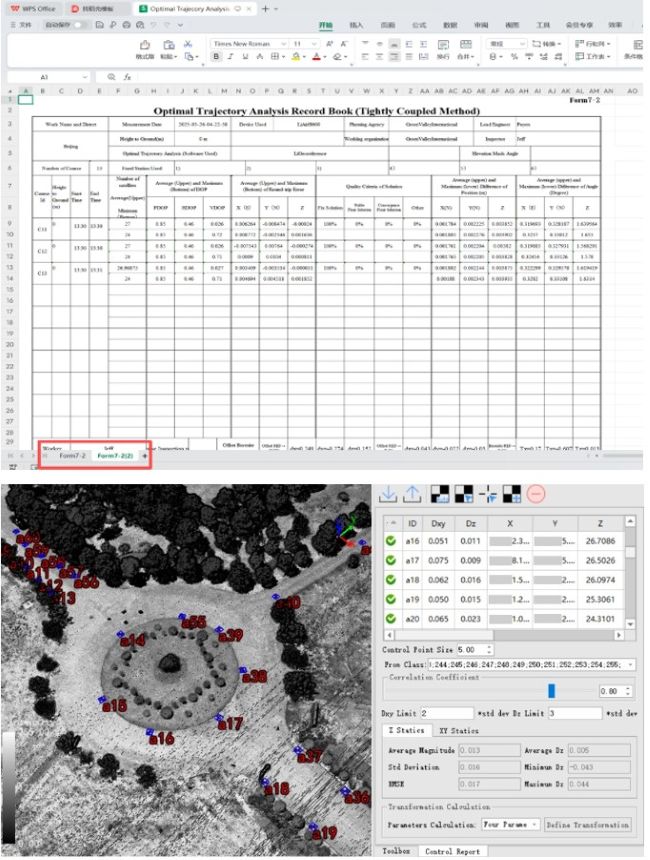Screen dimensions: 650x860
Task: Click the percent style icon
Action: (x=514, y=56)
